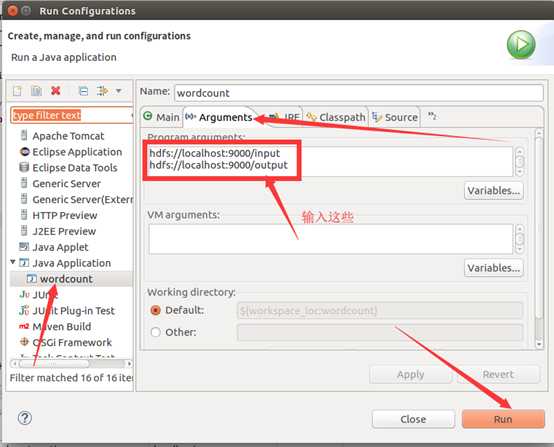Image resolution: width=554 pixels, height=447 pixels.
Task: Click Variables button under VM arguments
Action: point(494,268)
